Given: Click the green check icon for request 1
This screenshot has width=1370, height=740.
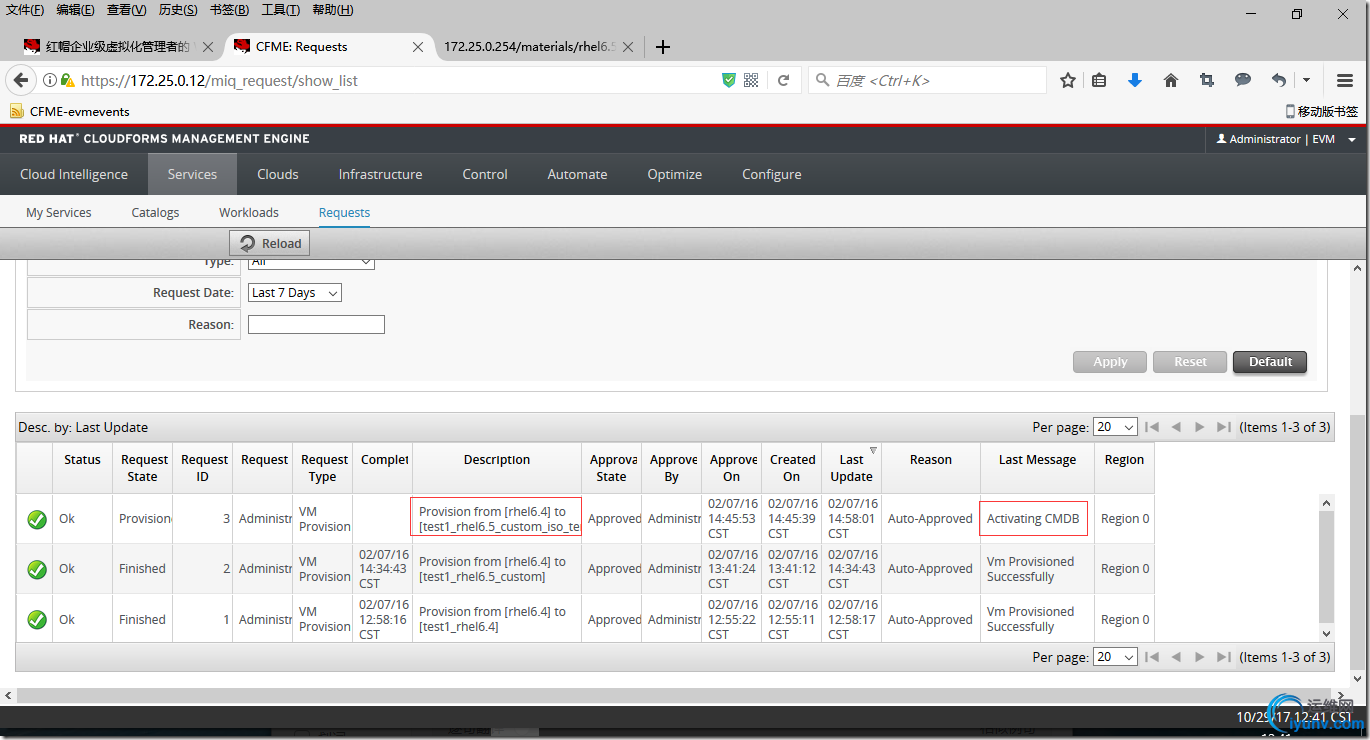Looking at the screenshot, I should click(37, 619).
